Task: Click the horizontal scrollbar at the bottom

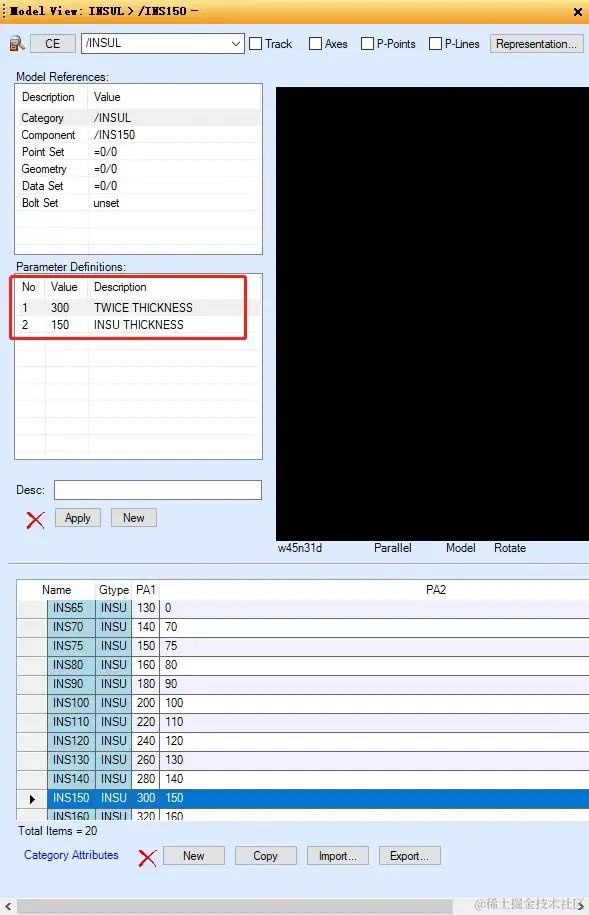Action: coord(233,906)
